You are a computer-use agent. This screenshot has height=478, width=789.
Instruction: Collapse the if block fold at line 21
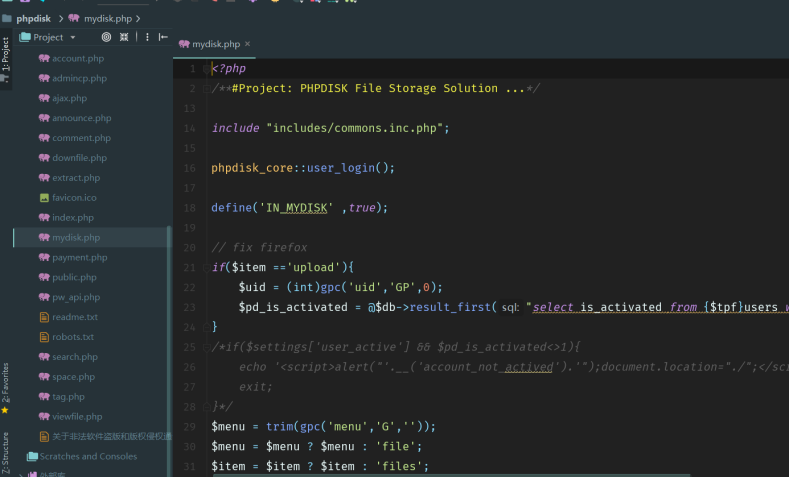pyautogui.click(x=206, y=268)
